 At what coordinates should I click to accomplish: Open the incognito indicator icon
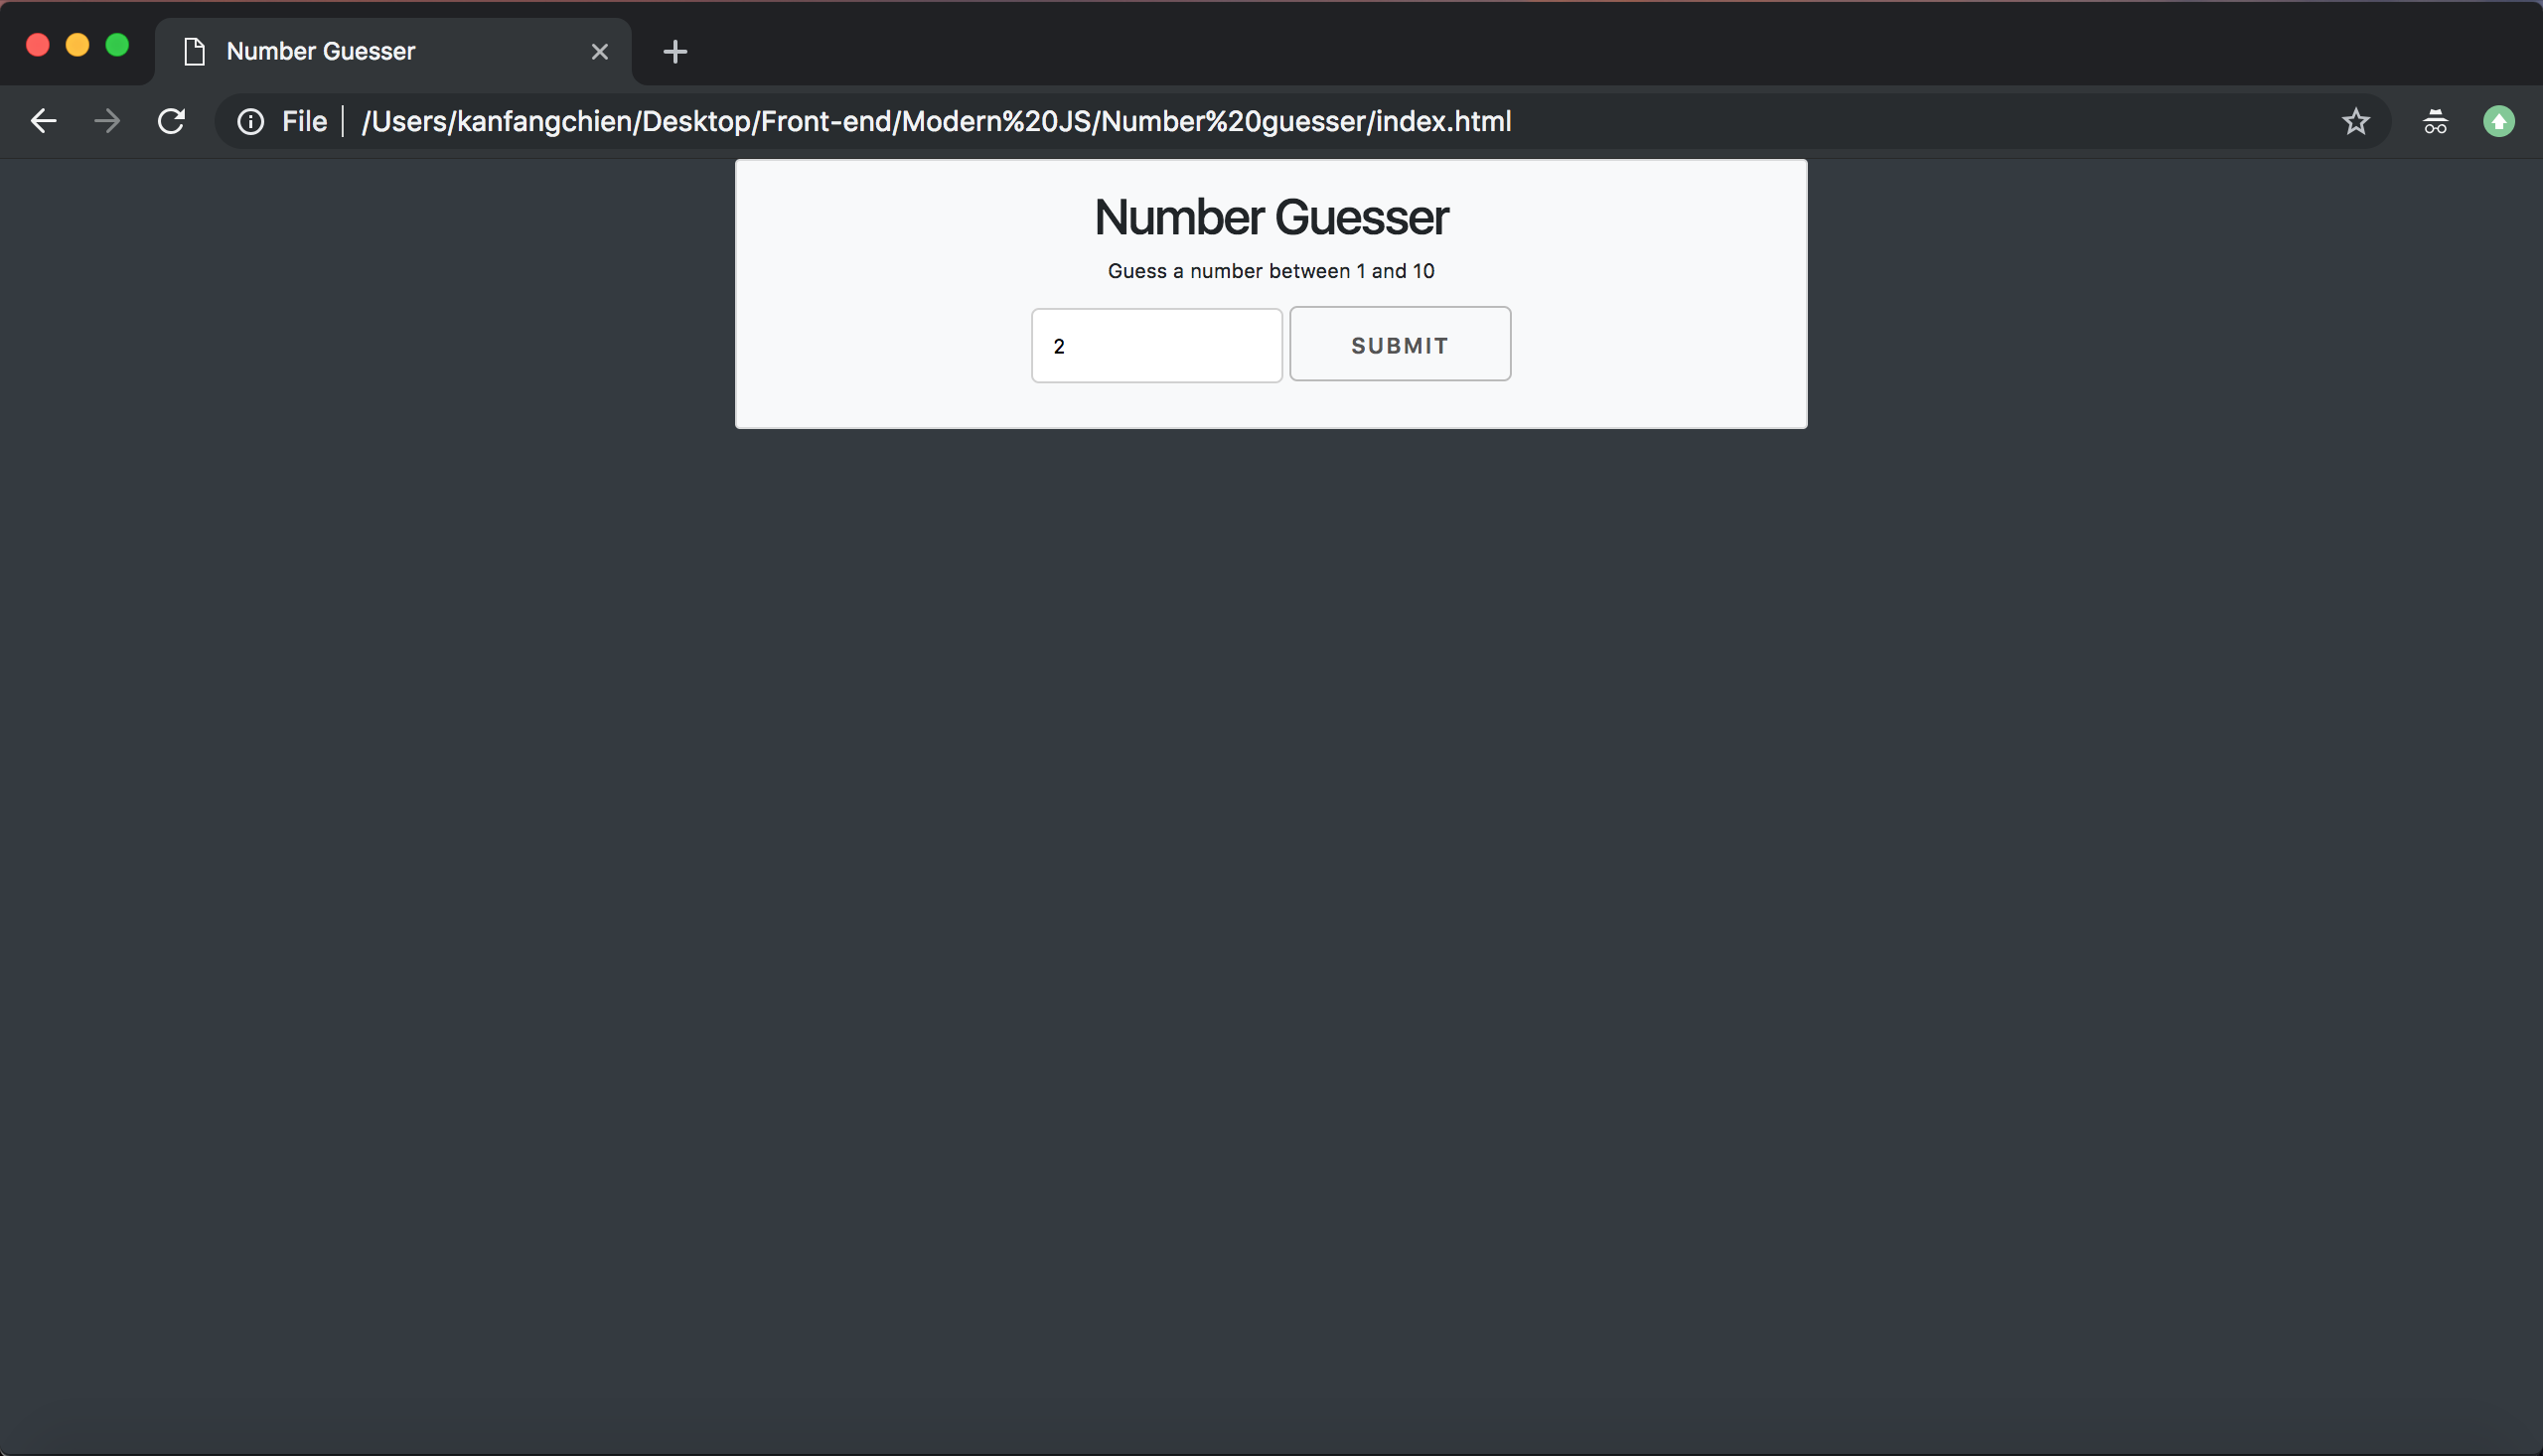click(x=2435, y=121)
